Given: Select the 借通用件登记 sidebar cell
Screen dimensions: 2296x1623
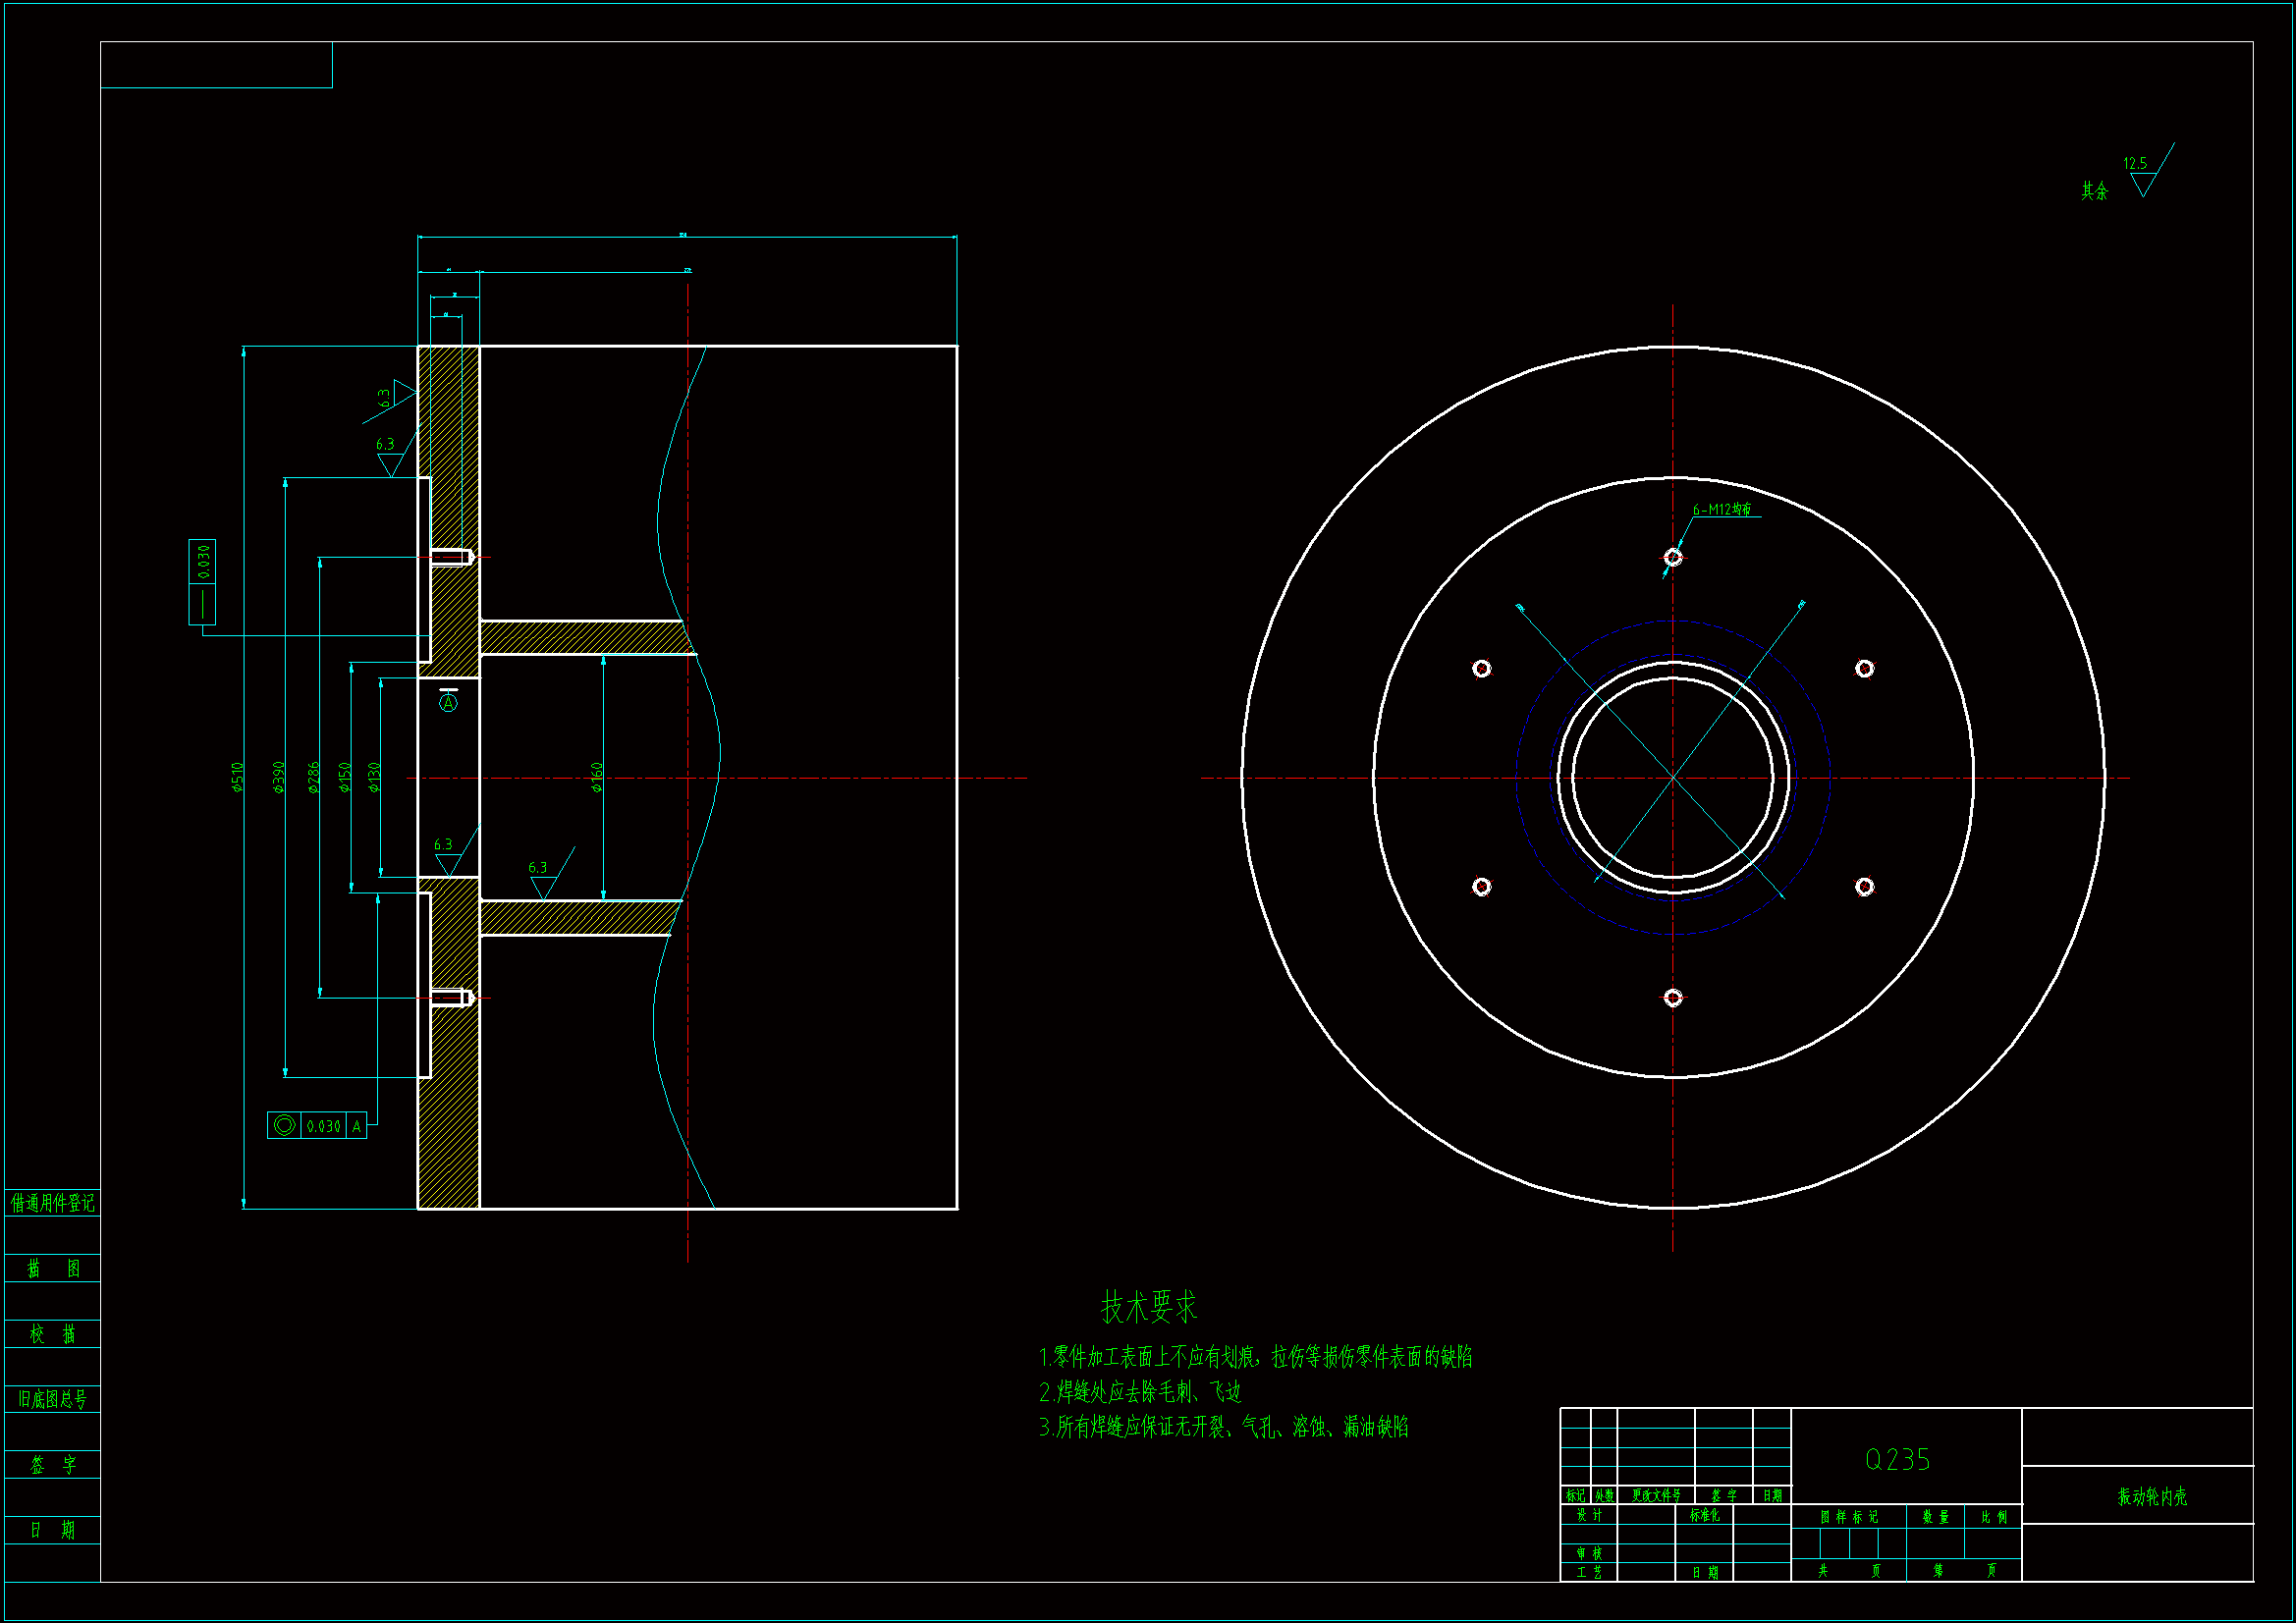Looking at the screenshot, I should pyautogui.click(x=52, y=1203).
